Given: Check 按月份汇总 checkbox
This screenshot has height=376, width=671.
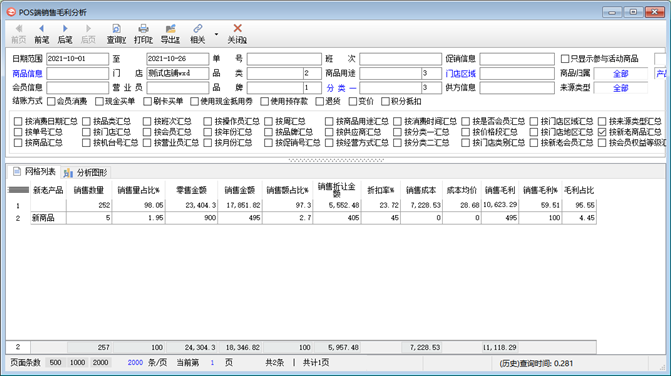Looking at the screenshot, I should pos(208,143).
